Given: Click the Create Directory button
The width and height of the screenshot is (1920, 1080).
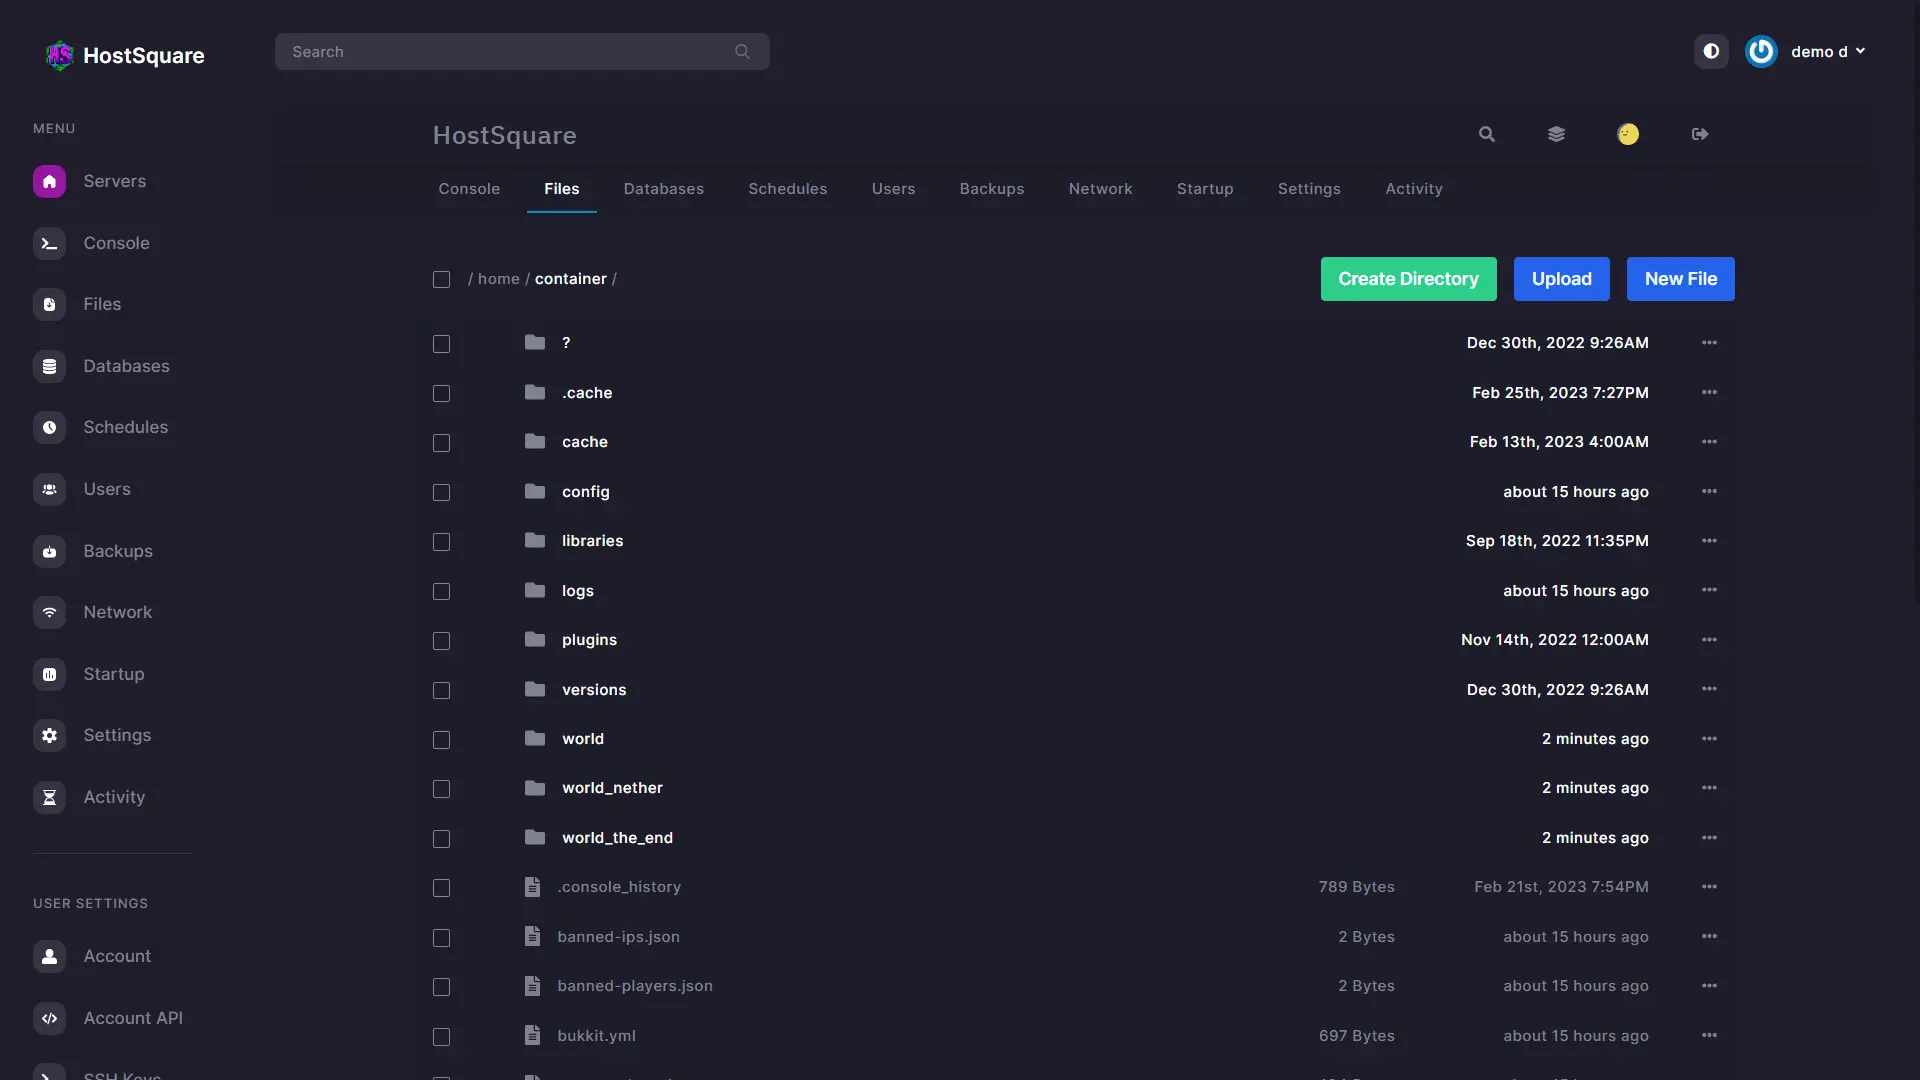Looking at the screenshot, I should 1408,279.
